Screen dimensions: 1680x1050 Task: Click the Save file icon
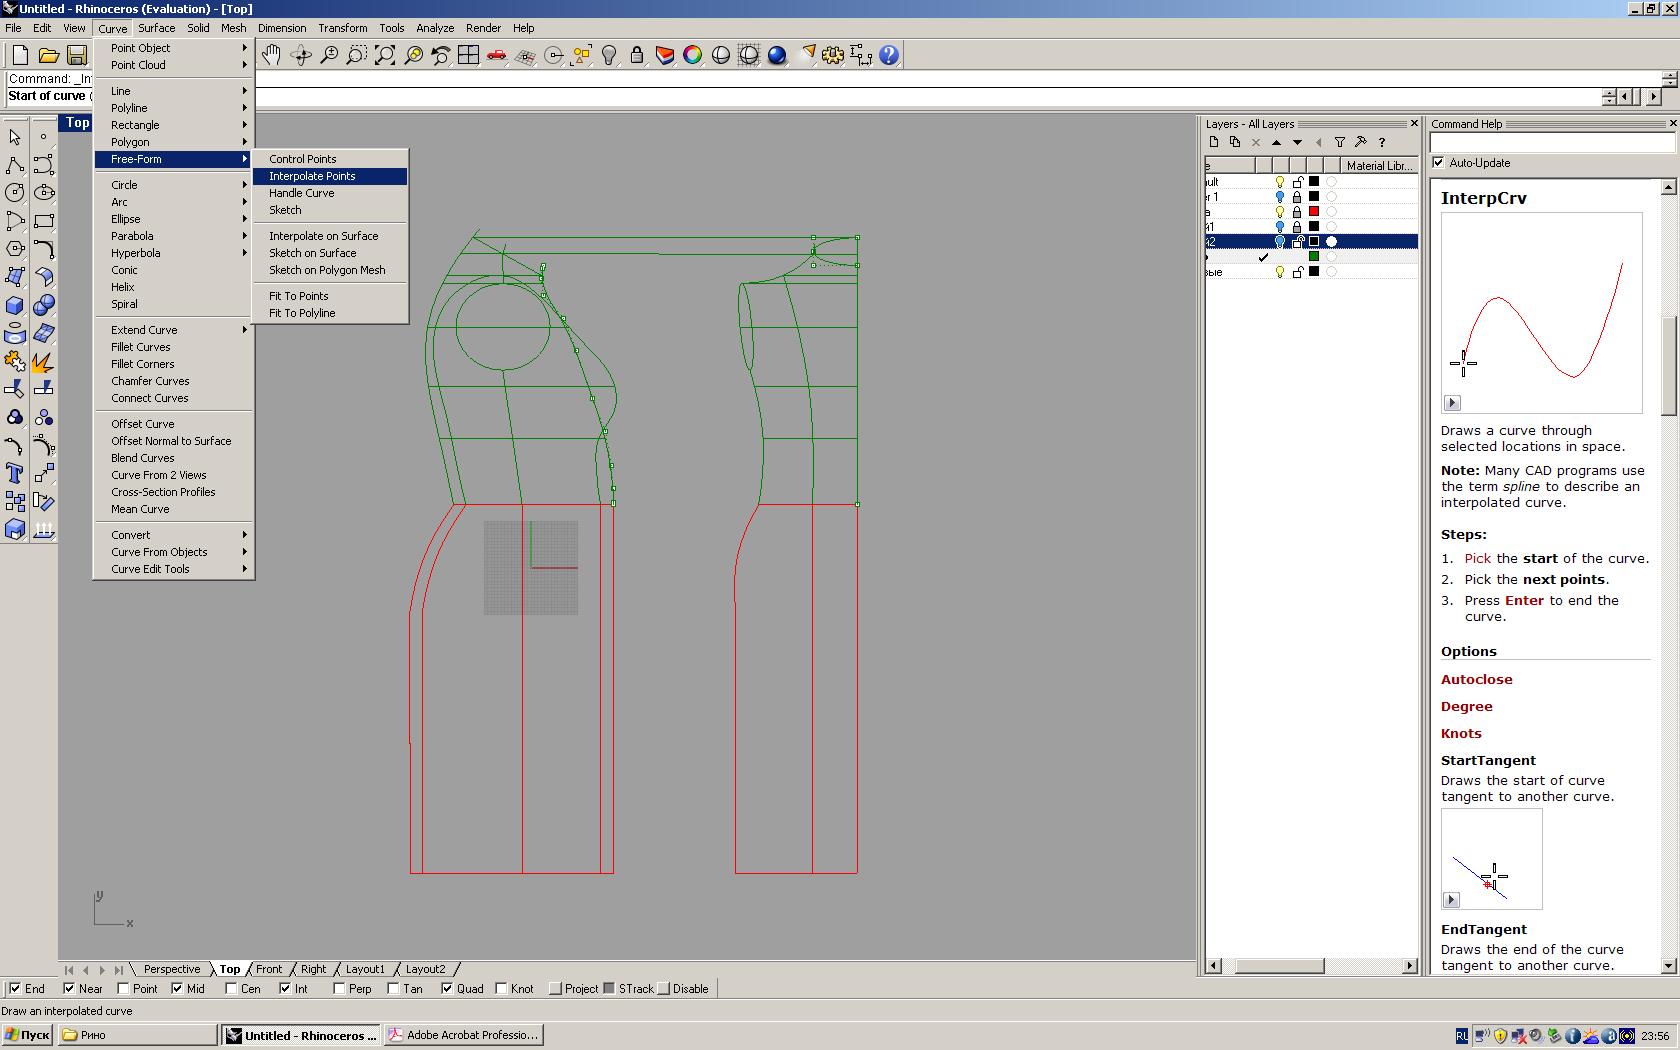[x=77, y=56]
